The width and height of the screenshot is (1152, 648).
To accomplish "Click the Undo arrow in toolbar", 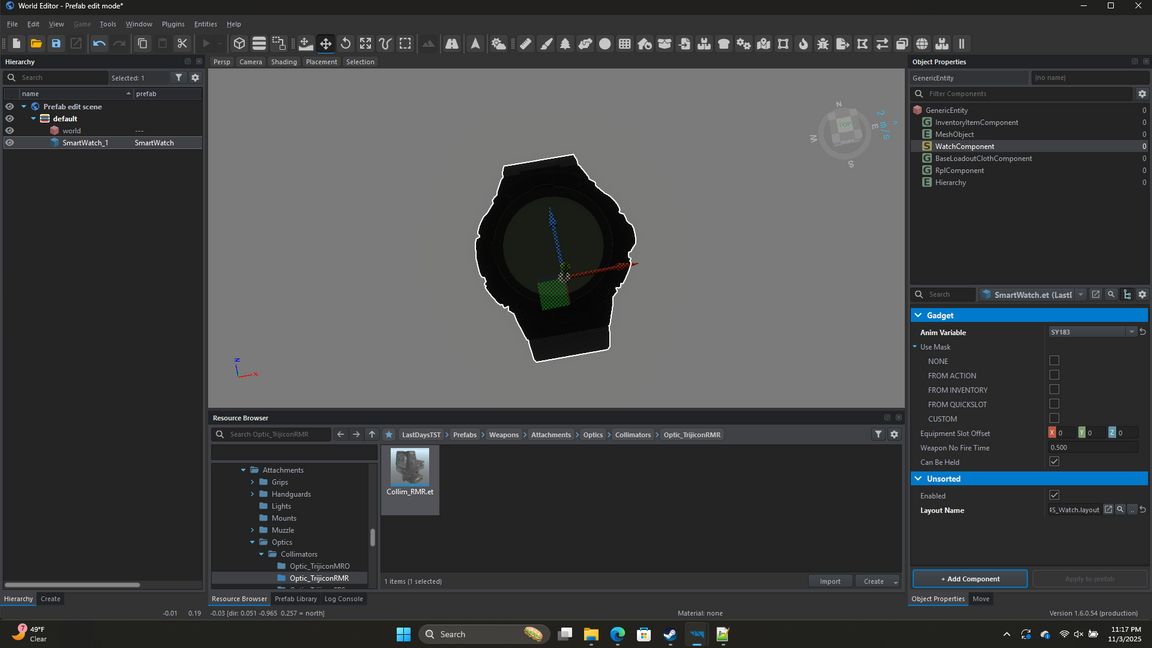I will 99,44.
